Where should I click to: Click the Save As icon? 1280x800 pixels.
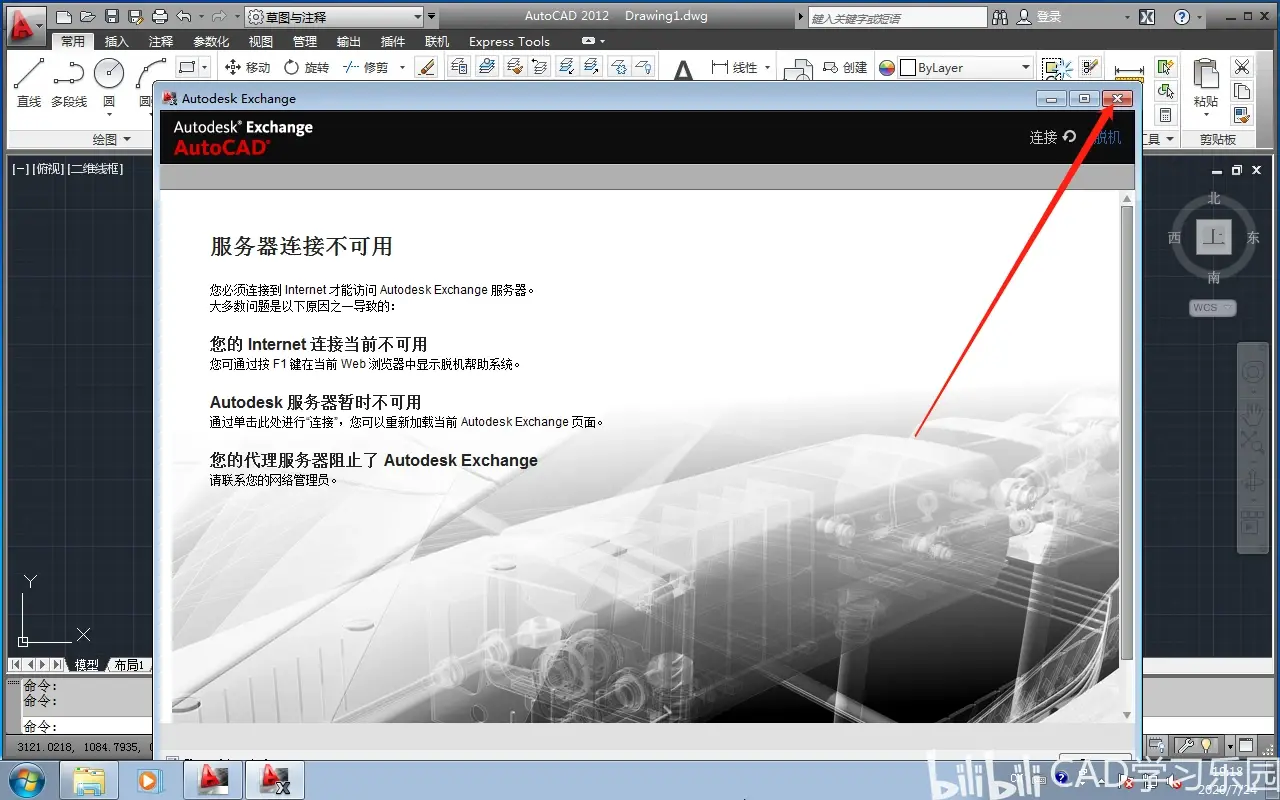(x=135, y=17)
